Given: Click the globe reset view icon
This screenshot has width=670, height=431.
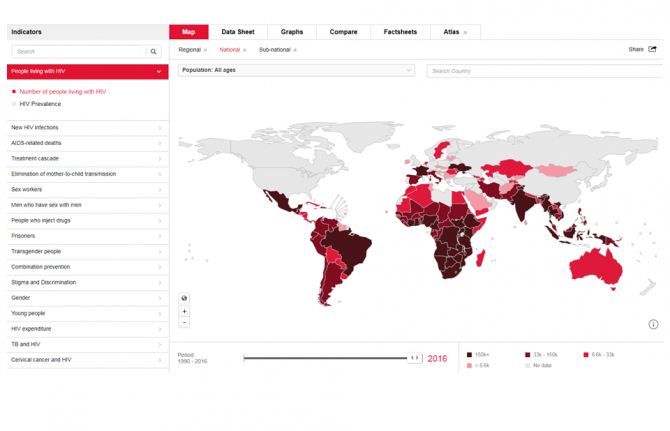Looking at the screenshot, I should click(x=185, y=298).
